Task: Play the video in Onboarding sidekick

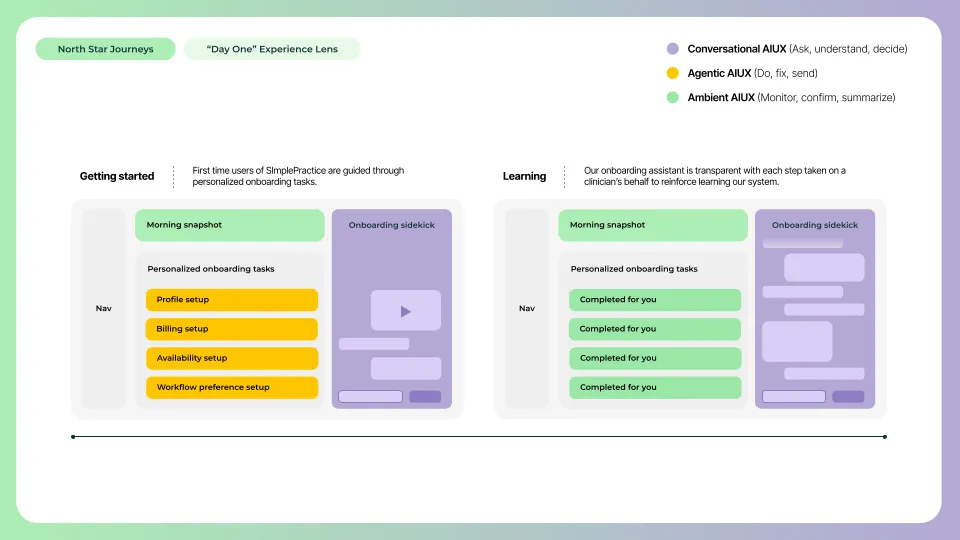Action: pyautogui.click(x=405, y=311)
